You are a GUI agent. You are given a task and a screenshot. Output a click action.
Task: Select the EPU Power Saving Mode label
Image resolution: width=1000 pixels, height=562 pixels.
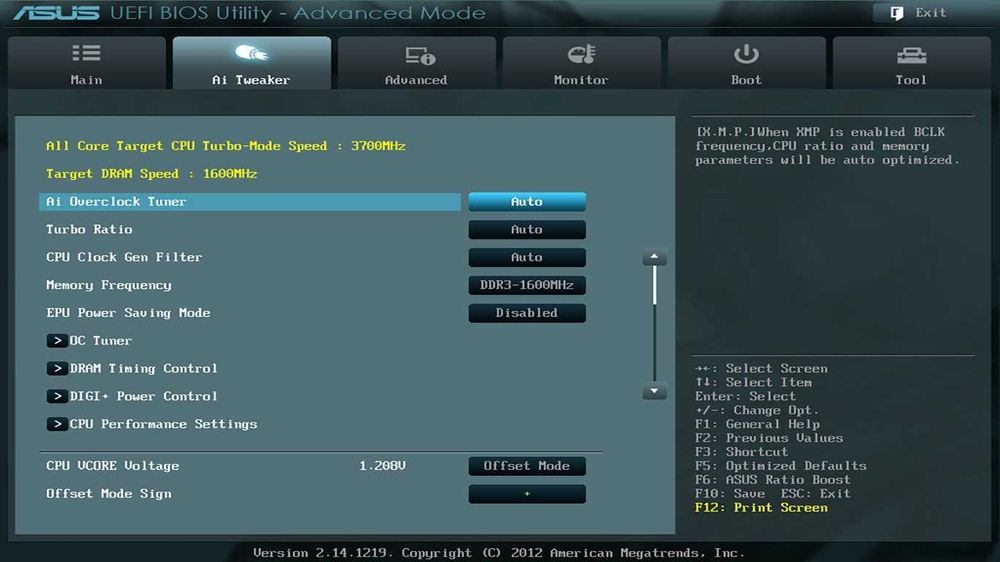(128, 313)
